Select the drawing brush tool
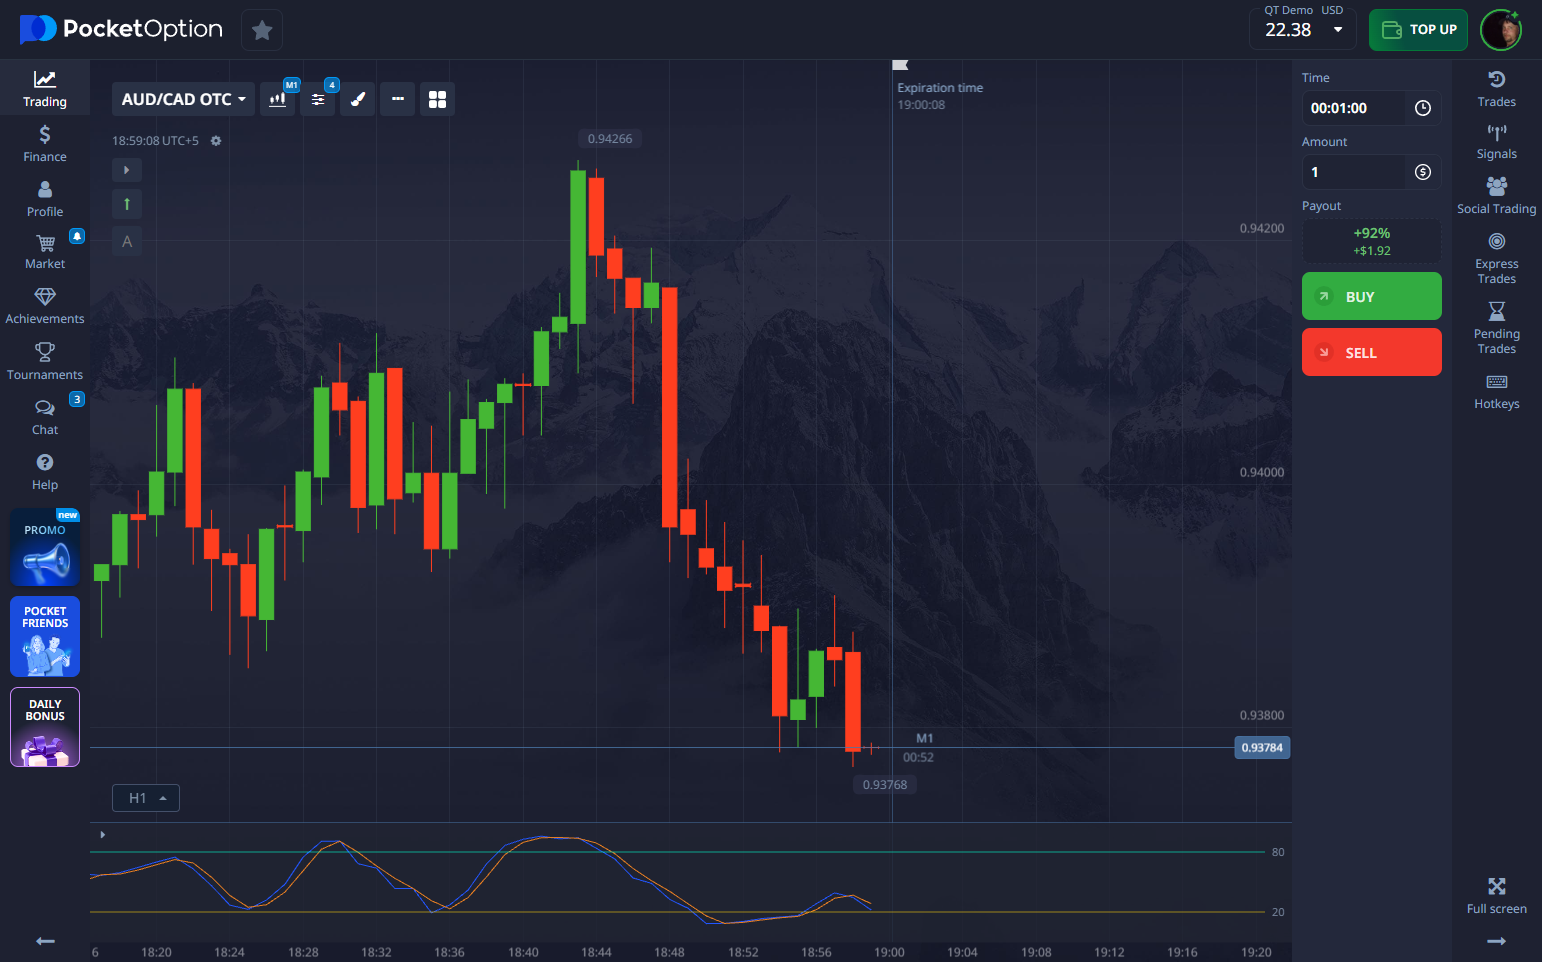Screen dimensions: 1542x962 click(358, 99)
